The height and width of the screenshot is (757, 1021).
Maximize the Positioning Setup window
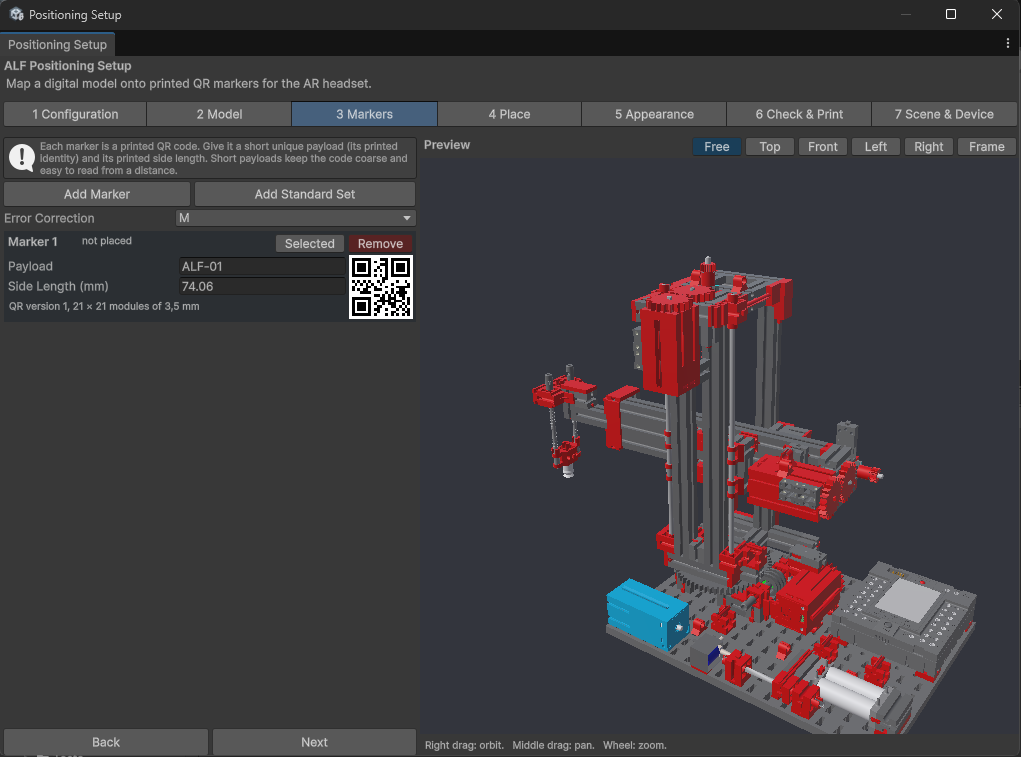(951, 14)
